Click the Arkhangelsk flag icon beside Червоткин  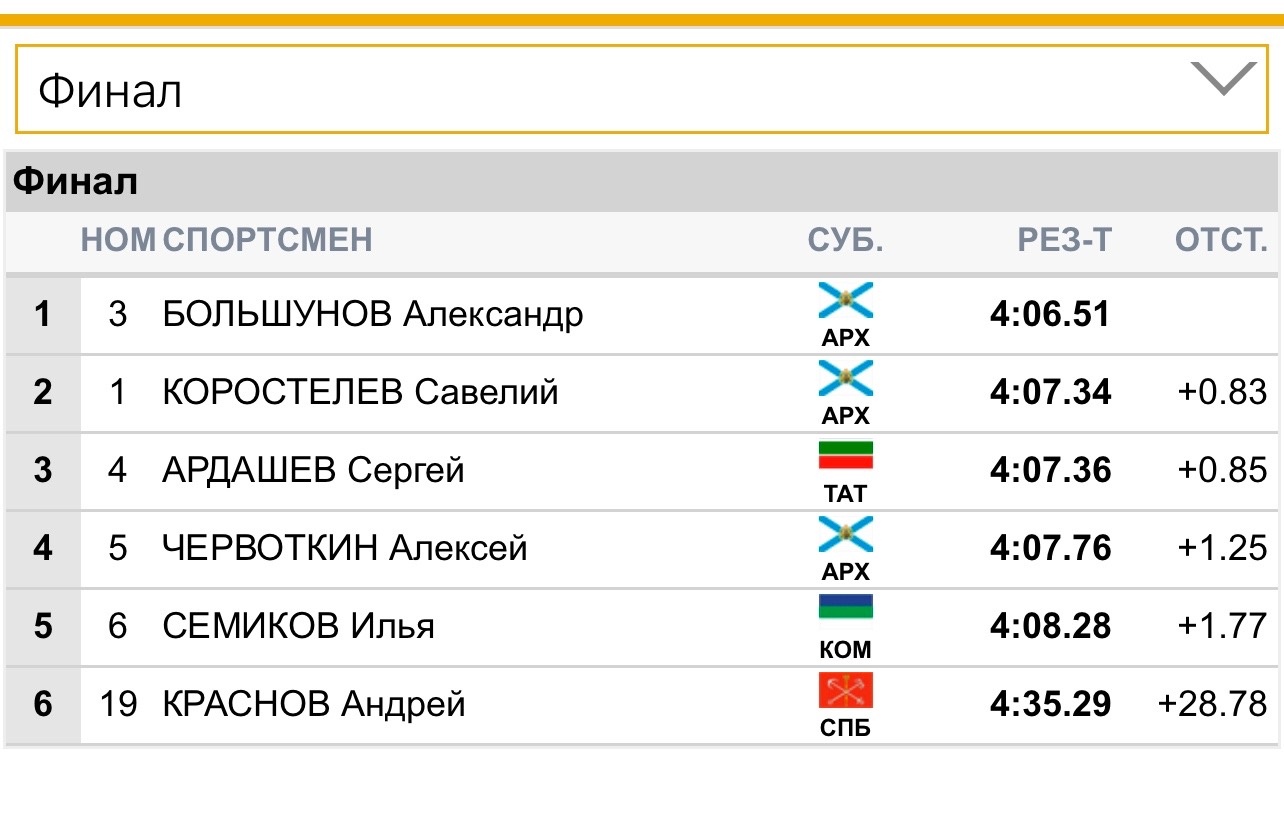coord(845,535)
